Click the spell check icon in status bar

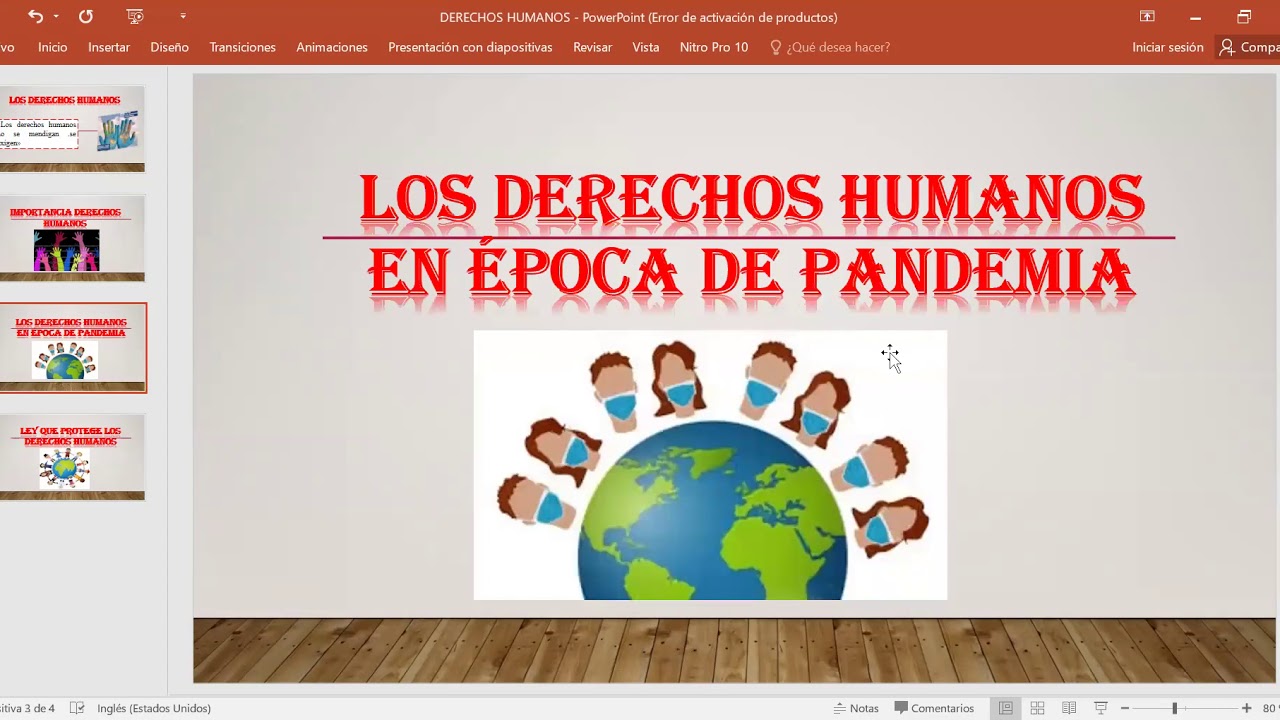point(77,708)
